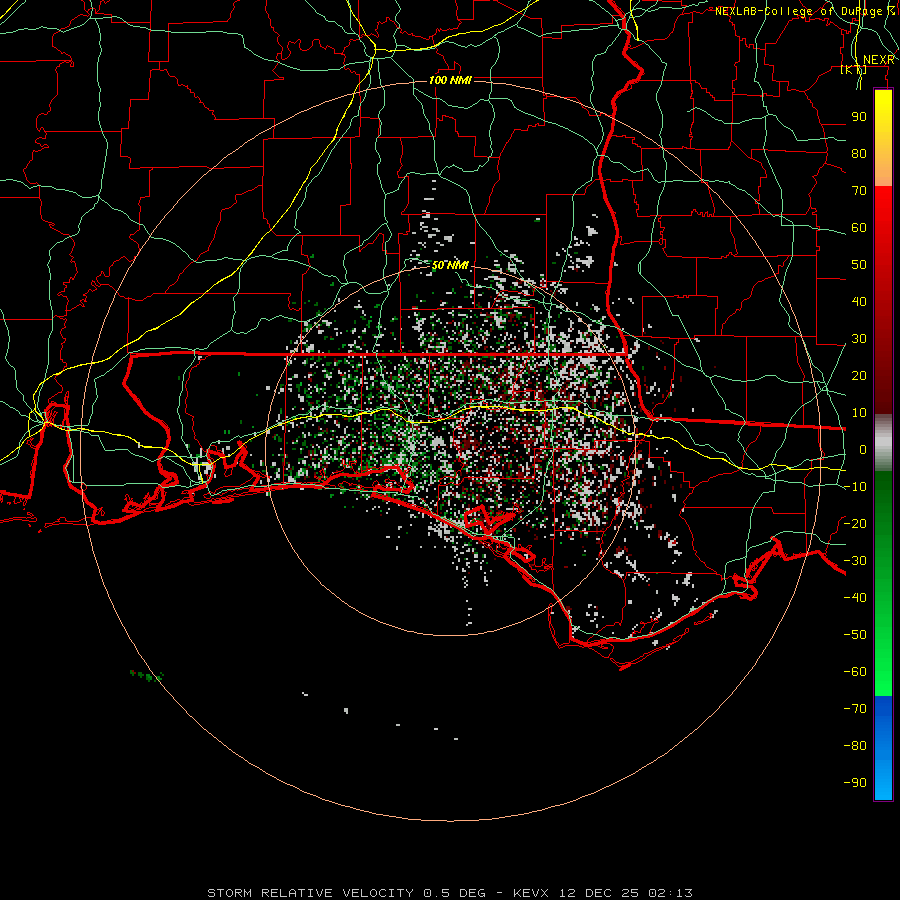Viewport: 900px width, 900px height.
Task: Click the blue bottom segment of color bar
Action: (x=883, y=748)
